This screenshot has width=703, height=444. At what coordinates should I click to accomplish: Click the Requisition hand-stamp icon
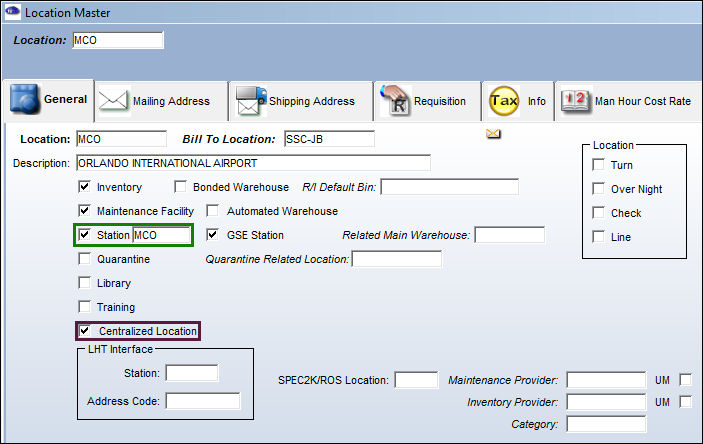pos(395,100)
